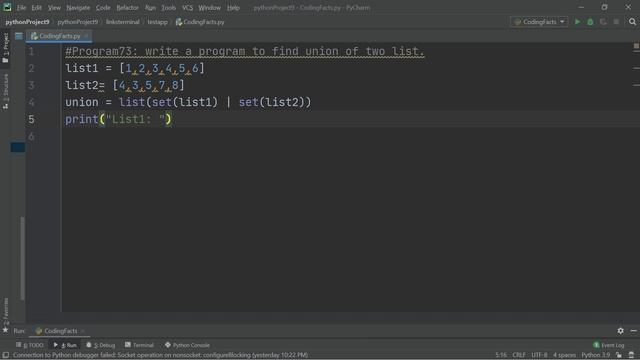Run the CodingFacts configuration with the green arrow
640x360 pixels.
coord(577,22)
